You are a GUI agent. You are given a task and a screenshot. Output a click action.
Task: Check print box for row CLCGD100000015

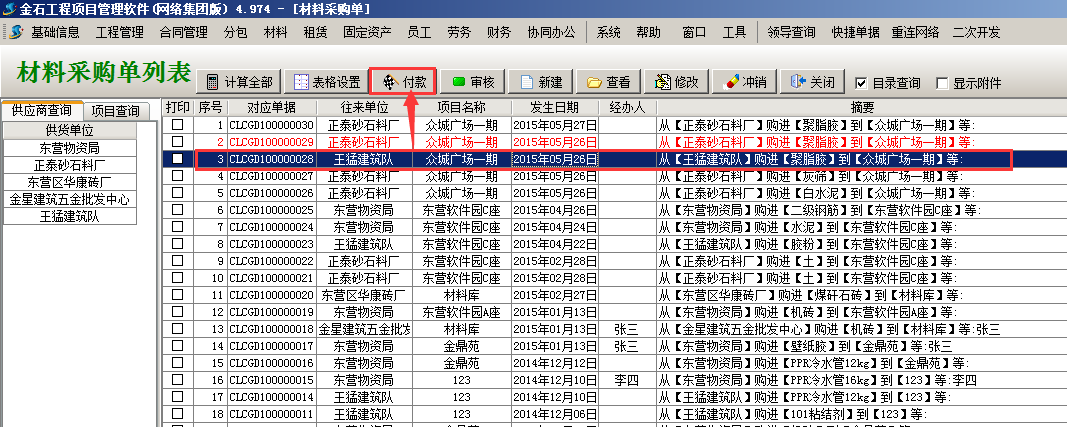tap(178, 379)
